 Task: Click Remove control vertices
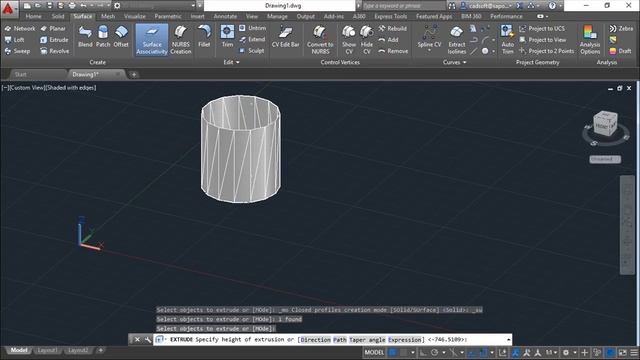(393, 51)
